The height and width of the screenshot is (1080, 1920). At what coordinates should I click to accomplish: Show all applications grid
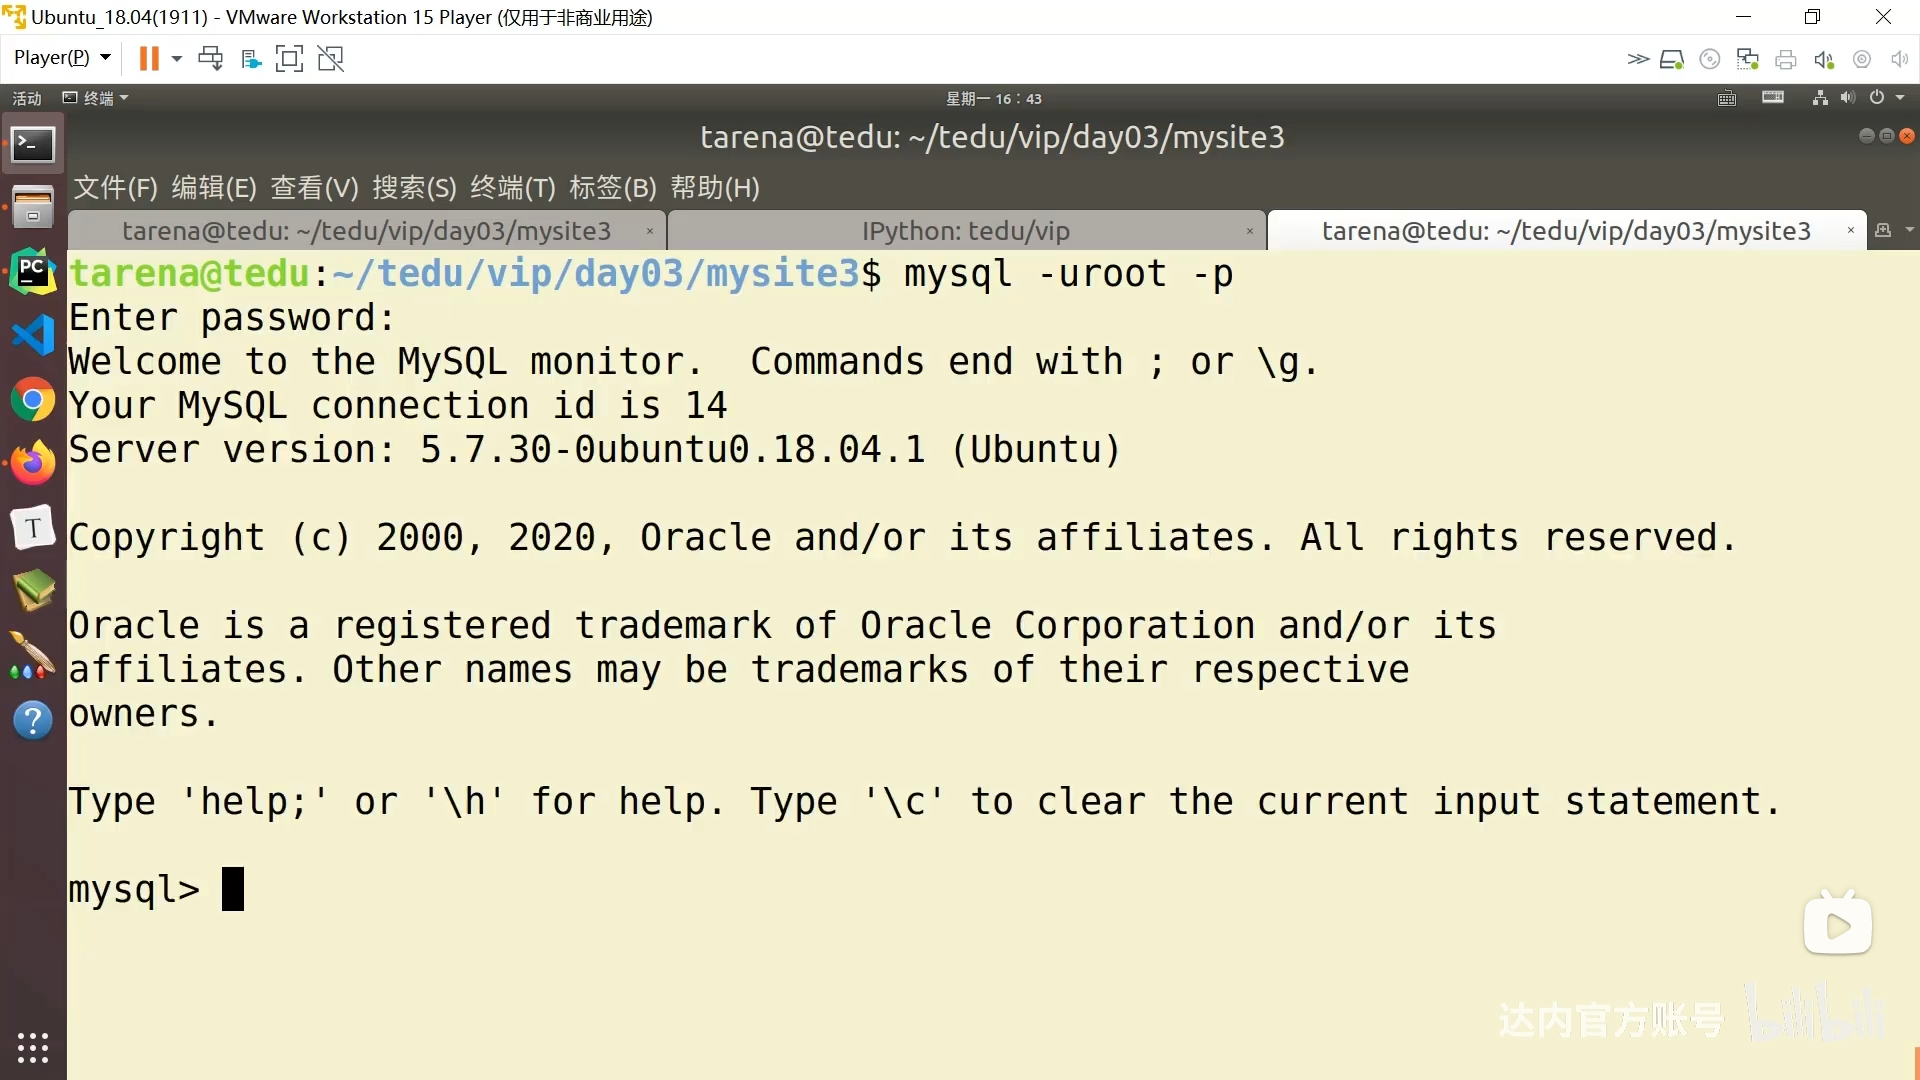point(33,1047)
